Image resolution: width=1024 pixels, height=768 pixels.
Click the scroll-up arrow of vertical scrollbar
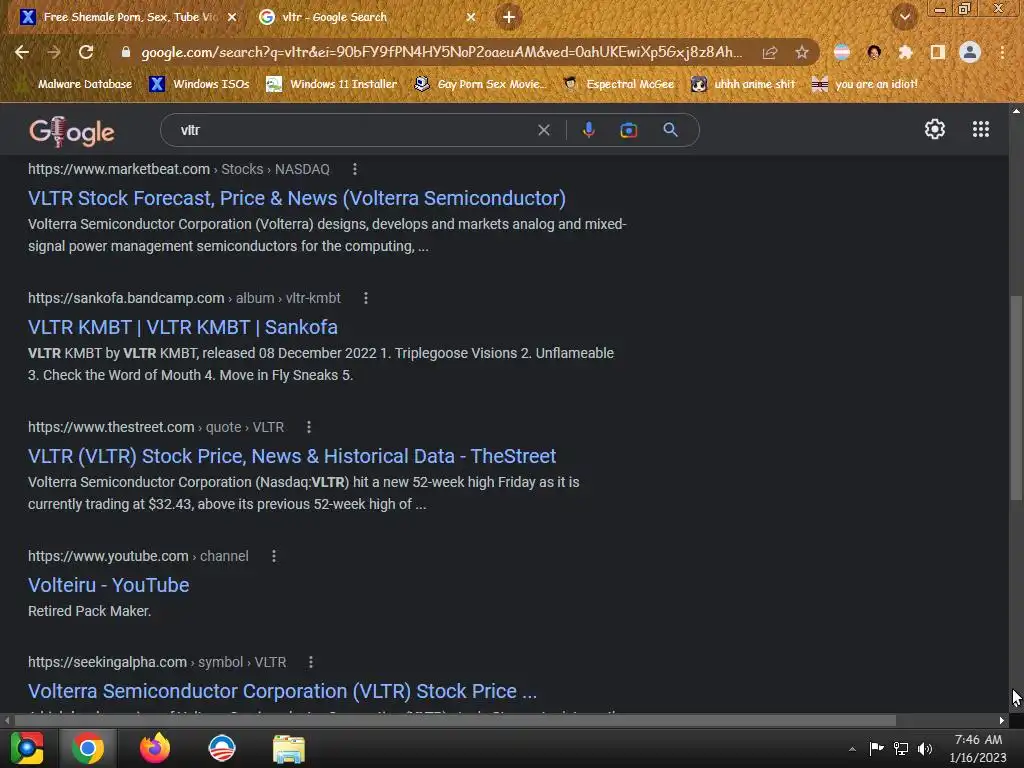point(1016,111)
